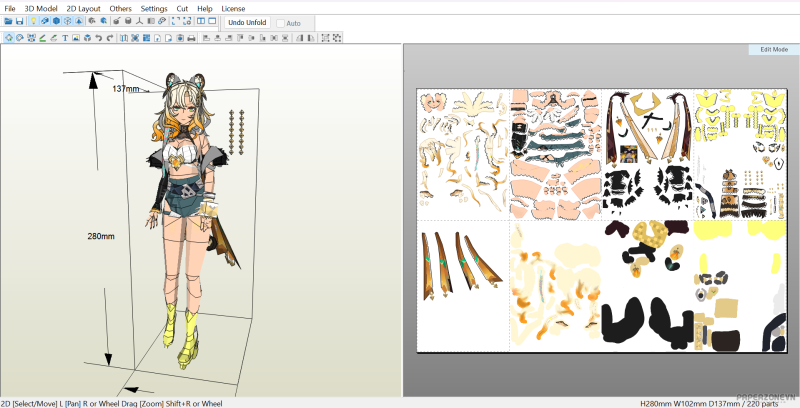Click the 137mm depth dimension label
800x408 pixels.
126,89
